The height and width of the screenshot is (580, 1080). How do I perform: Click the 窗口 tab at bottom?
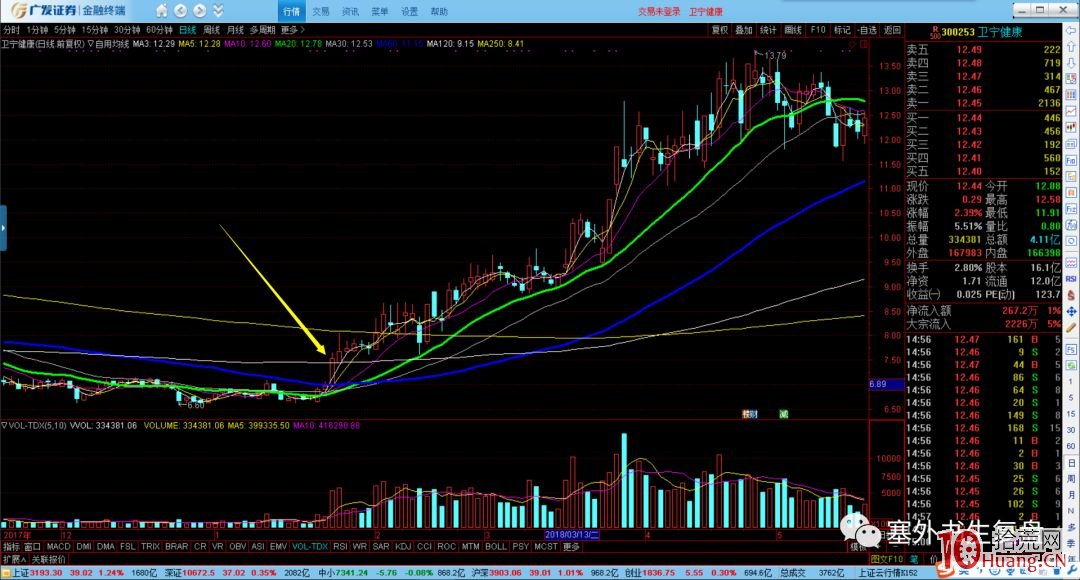tap(32, 546)
